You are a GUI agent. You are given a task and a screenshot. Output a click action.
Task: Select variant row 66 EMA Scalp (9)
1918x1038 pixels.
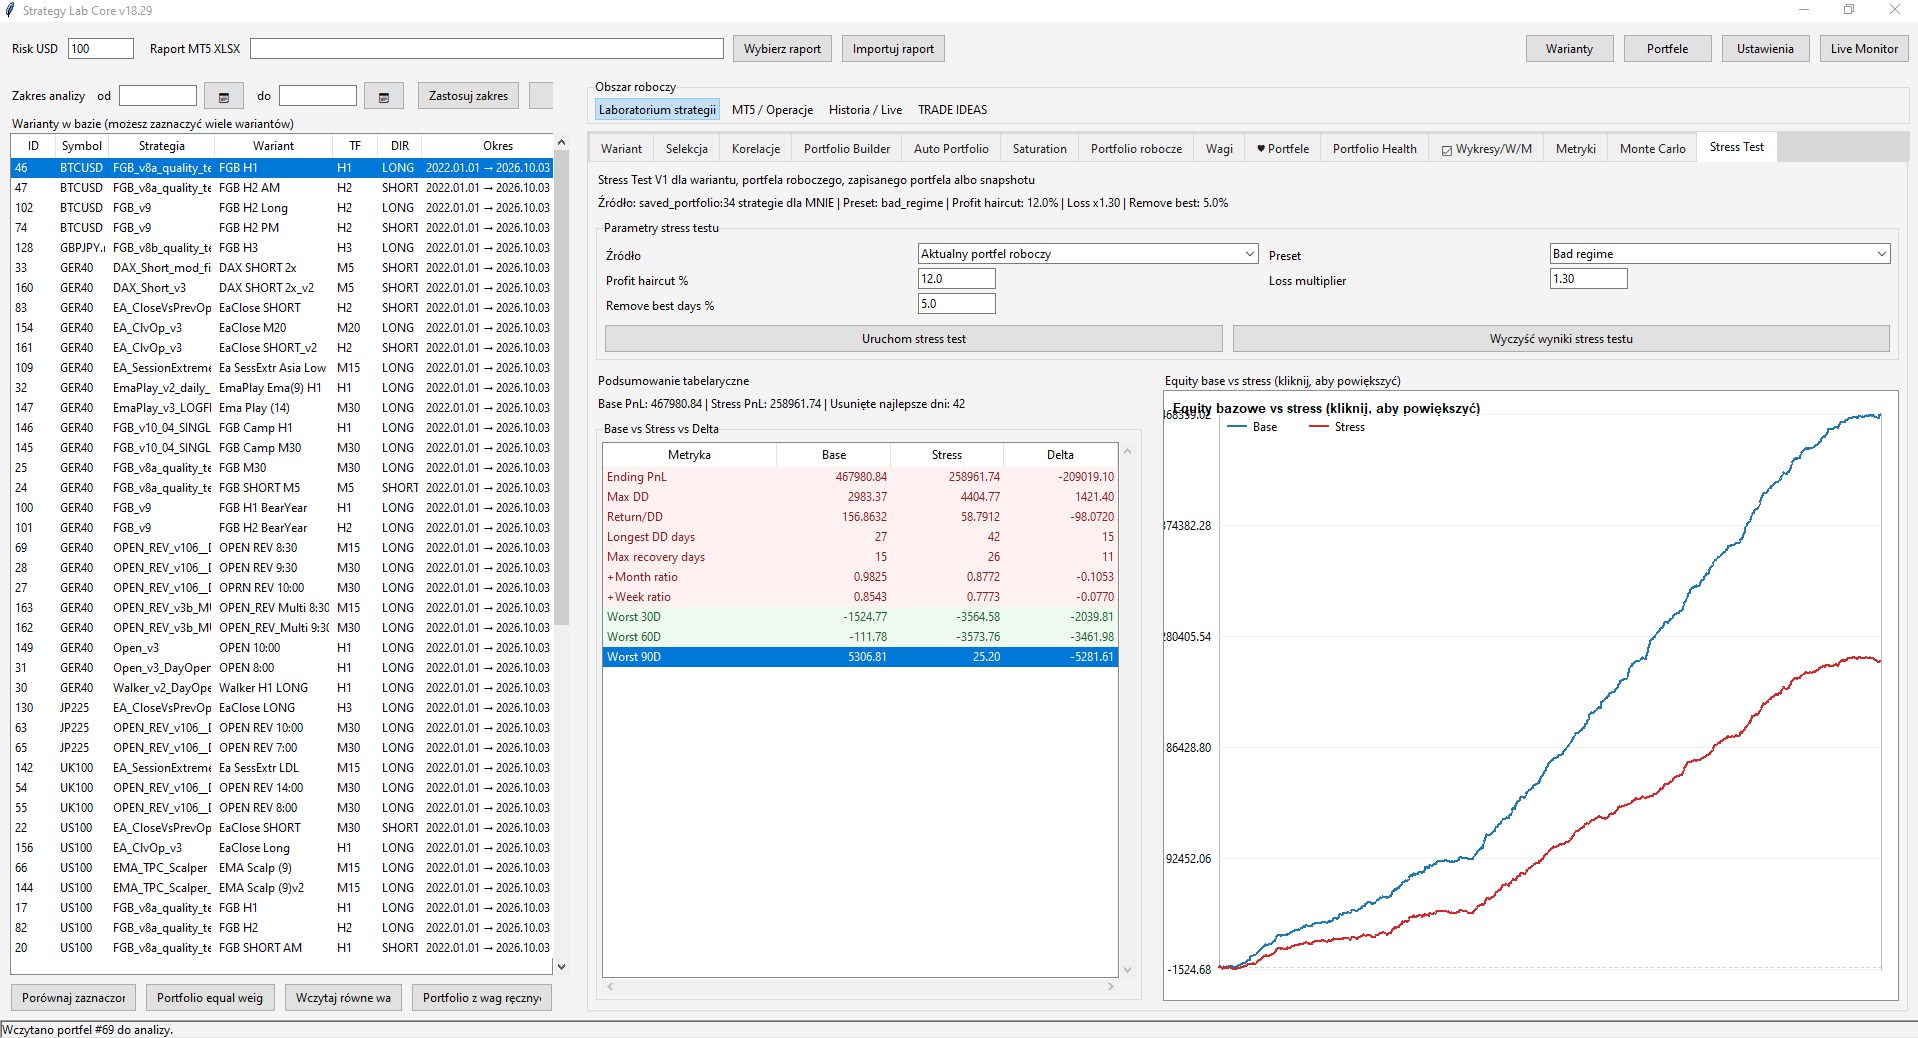point(281,868)
